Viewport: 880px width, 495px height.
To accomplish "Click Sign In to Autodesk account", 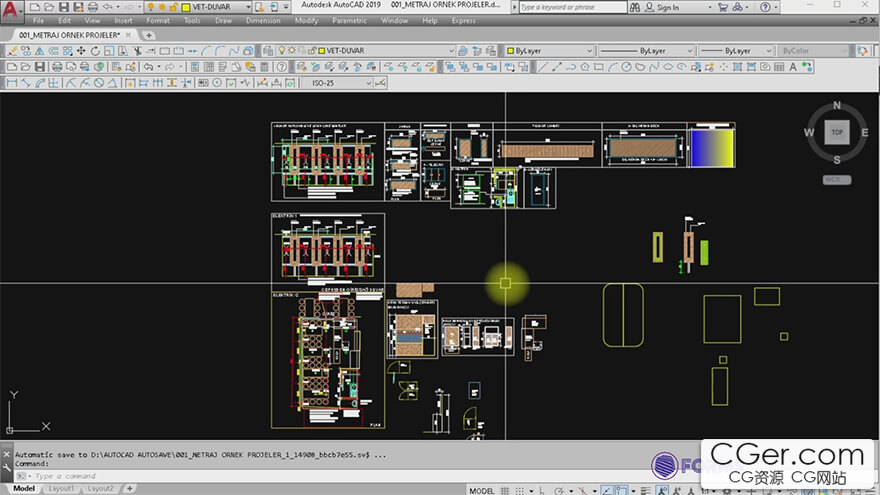I will coord(667,7).
